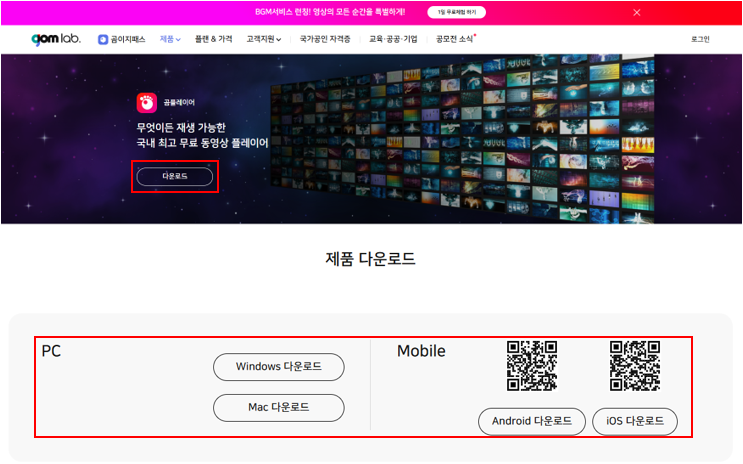Click the 곰플레이어 app icon
This screenshot has width=743, height=464.
[x=146, y=102]
